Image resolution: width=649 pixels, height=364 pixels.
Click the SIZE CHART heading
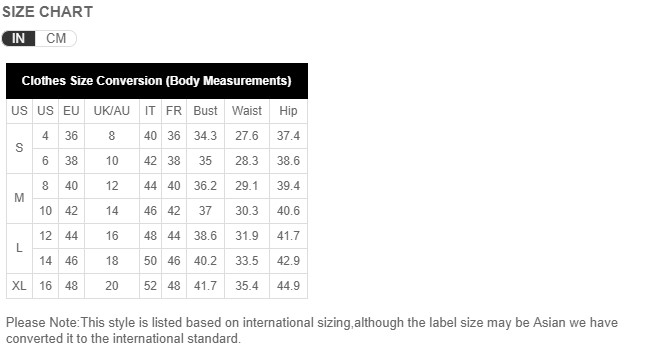click(x=48, y=12)
